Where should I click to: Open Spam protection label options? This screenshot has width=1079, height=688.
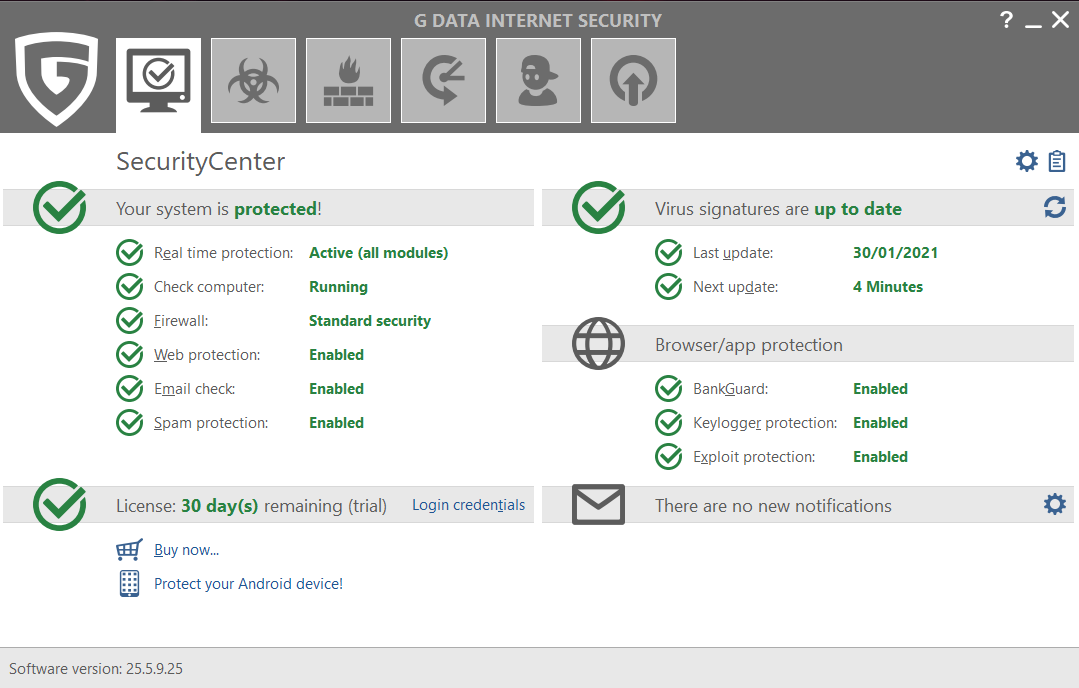click(x=211, y=423)
